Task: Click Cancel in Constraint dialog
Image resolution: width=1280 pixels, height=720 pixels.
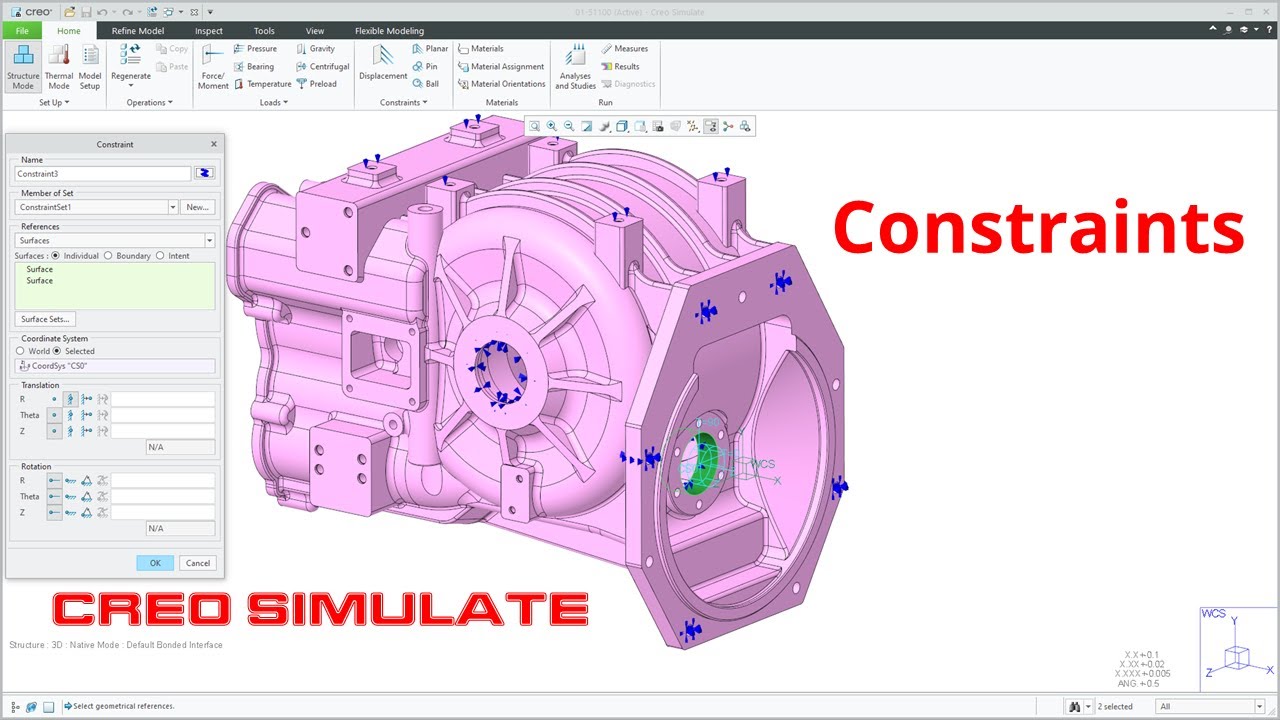Action: coord(198,563)
